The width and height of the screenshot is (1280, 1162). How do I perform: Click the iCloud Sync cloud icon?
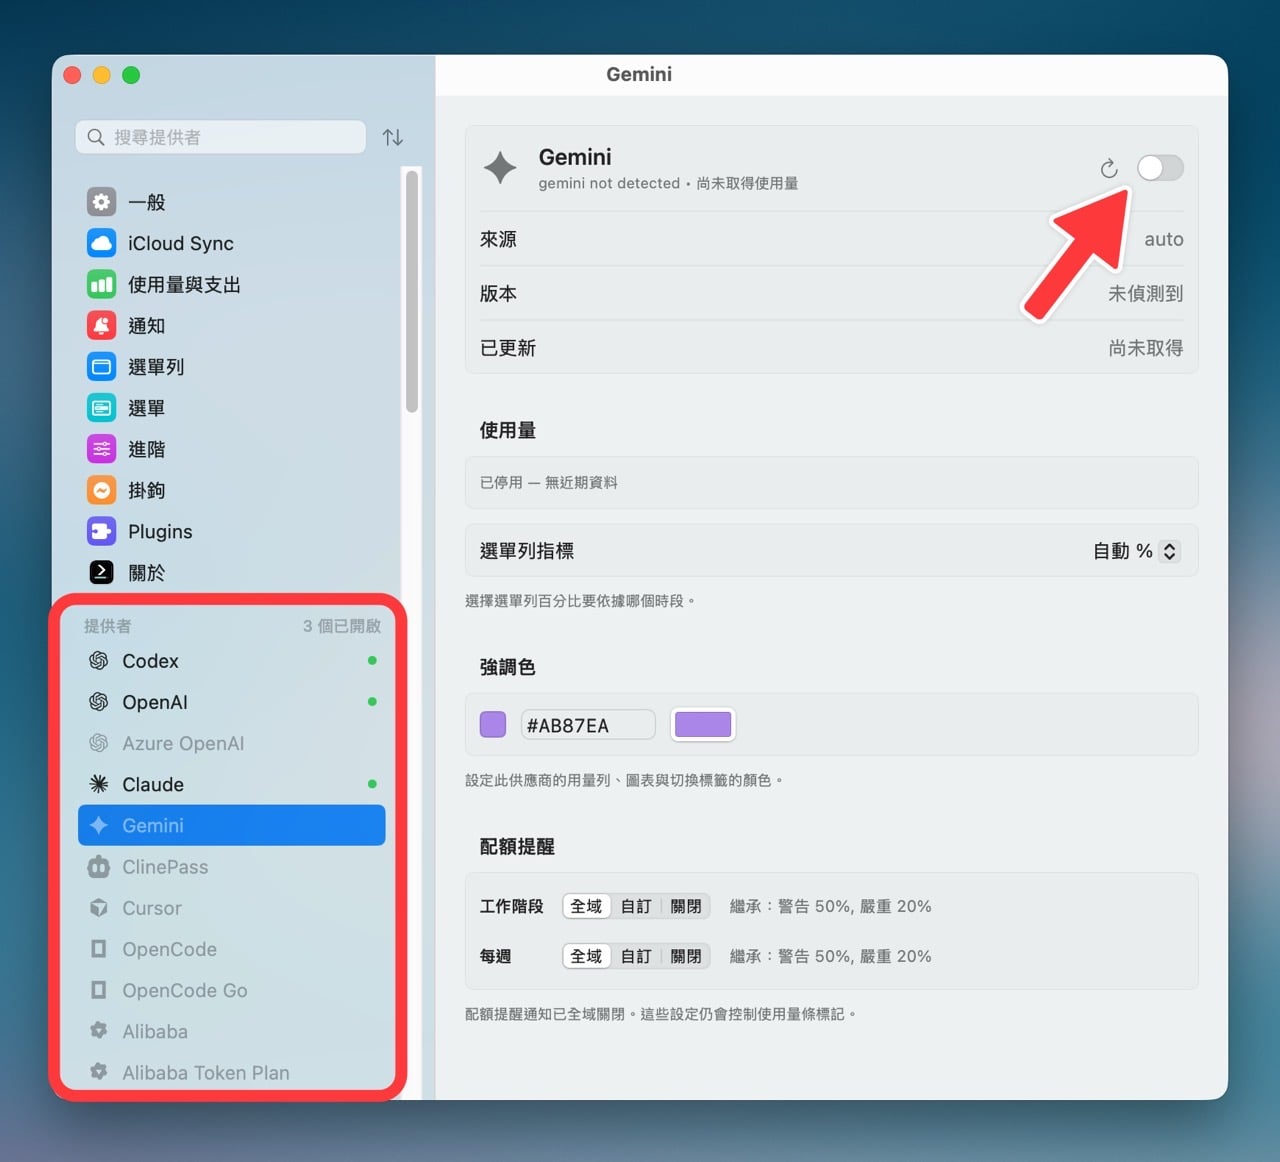pyautogui.click(x=101, y=243)
